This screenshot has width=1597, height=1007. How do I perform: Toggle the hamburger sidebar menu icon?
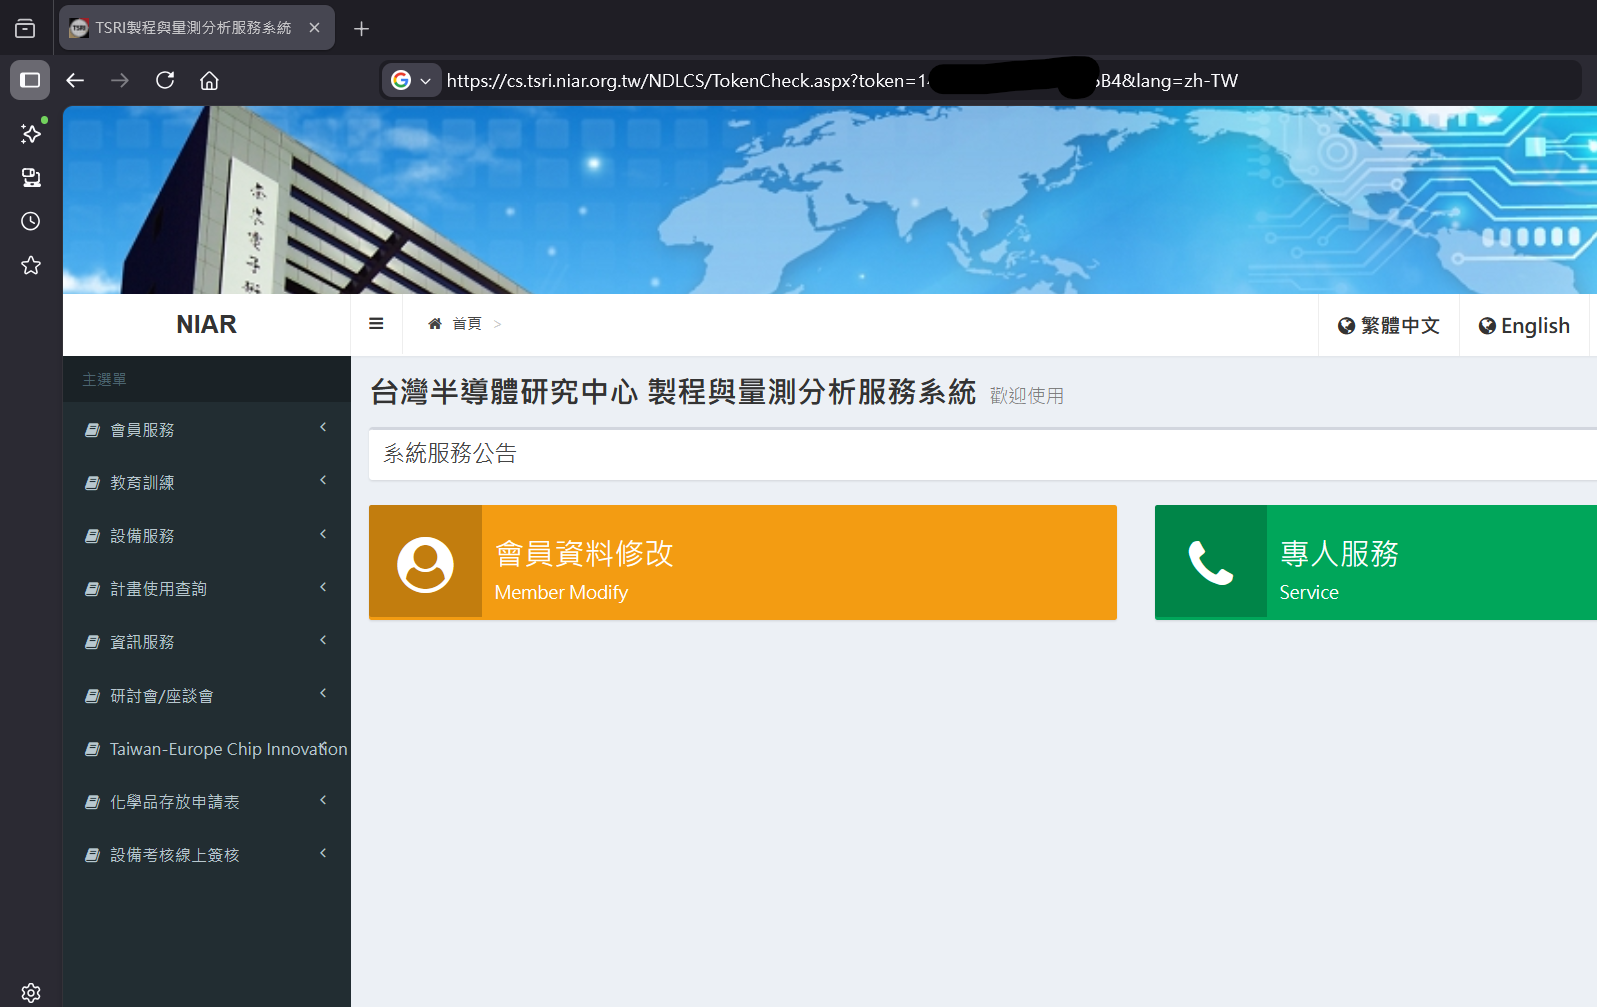(376, 324)
